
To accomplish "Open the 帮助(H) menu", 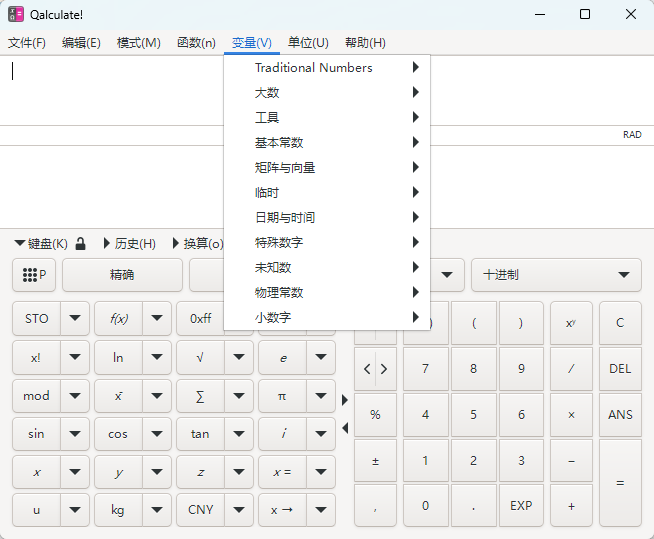I will tap(365, 43).
